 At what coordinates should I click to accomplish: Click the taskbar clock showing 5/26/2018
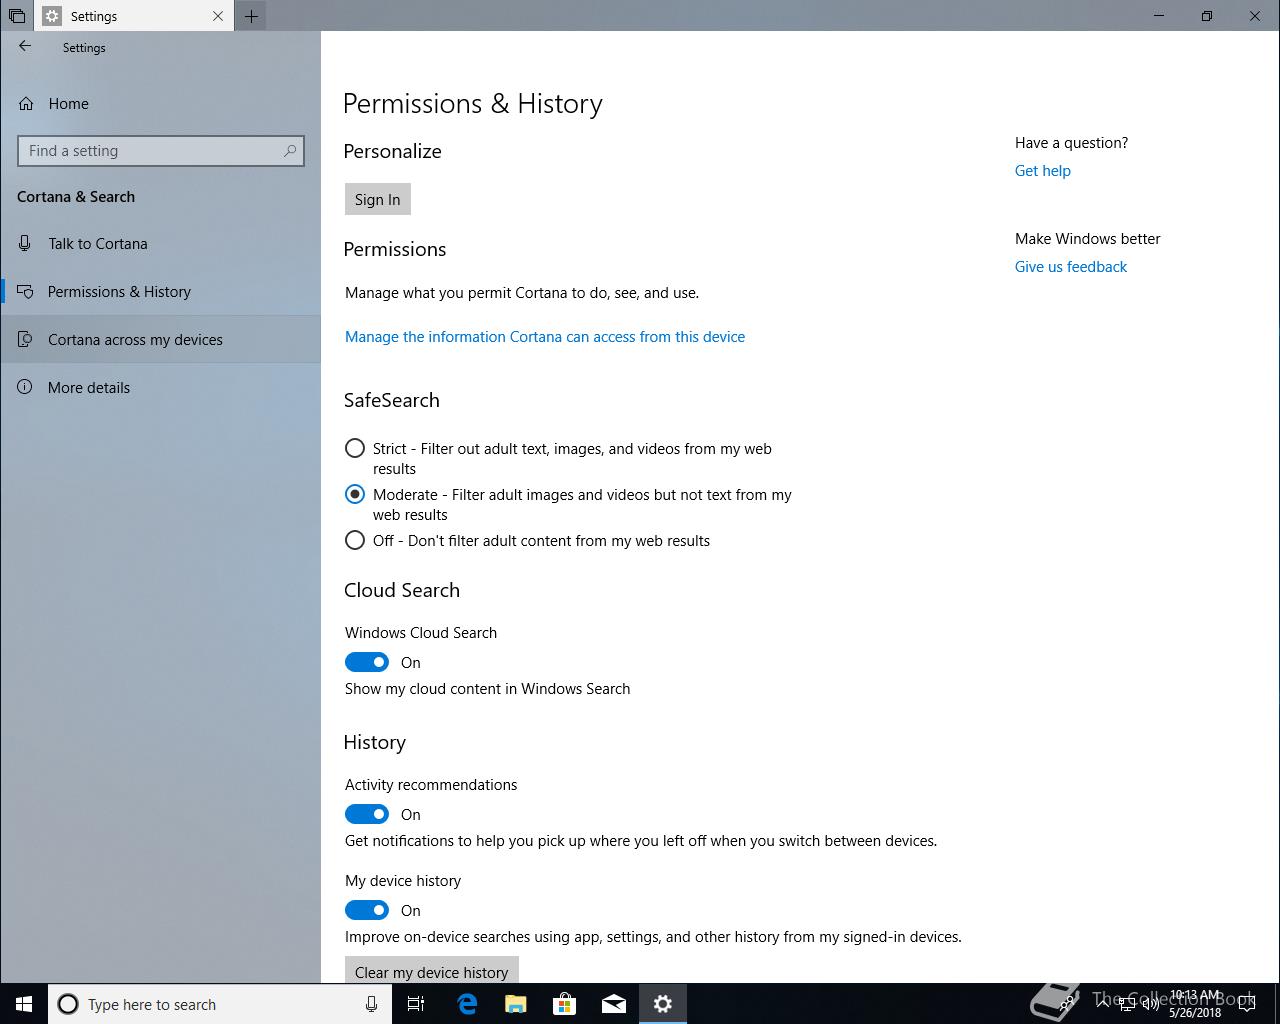(1195, 1004)
